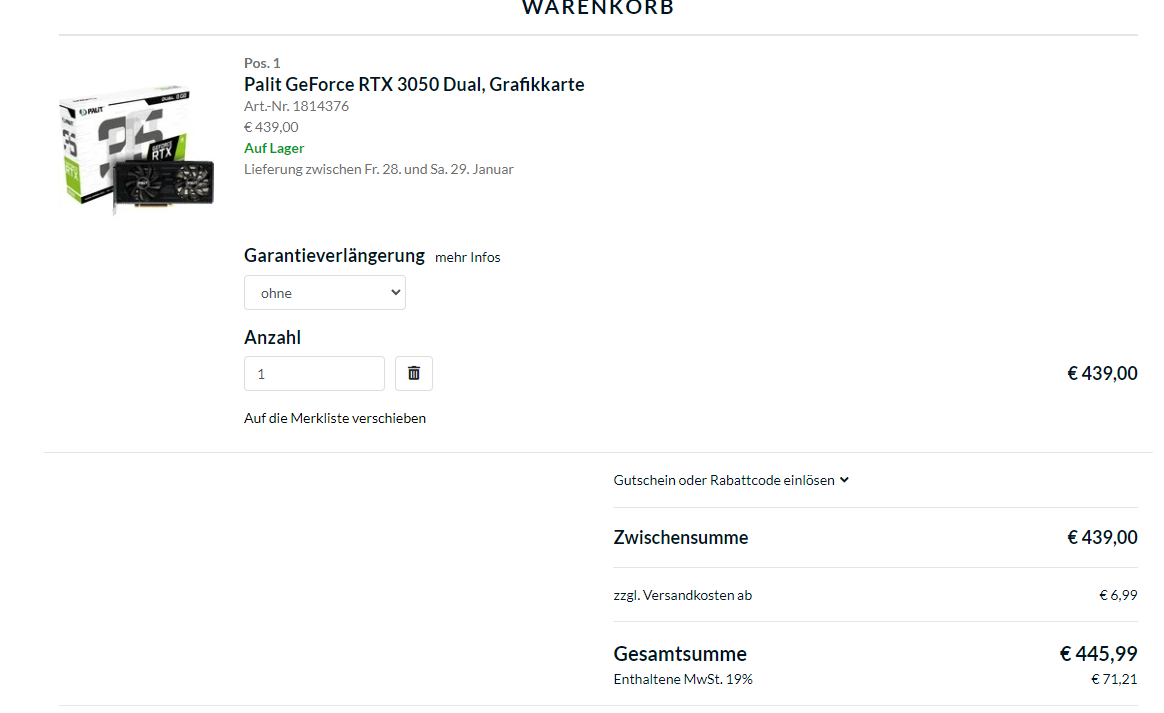Click Auf die Merkliste verschieben

point(334,418)
